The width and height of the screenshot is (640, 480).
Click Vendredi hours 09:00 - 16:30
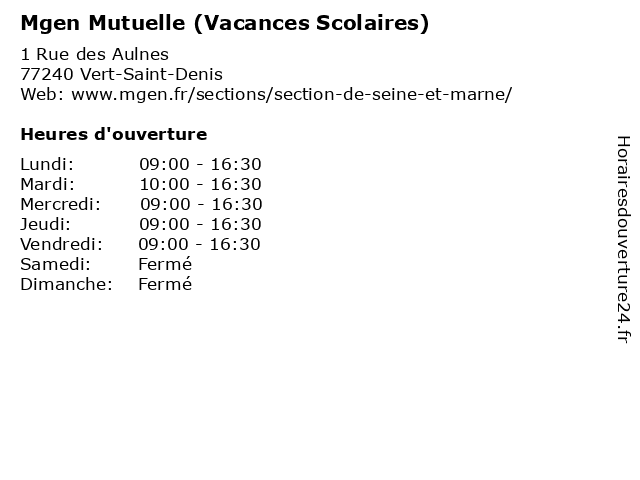coord(199,244)
